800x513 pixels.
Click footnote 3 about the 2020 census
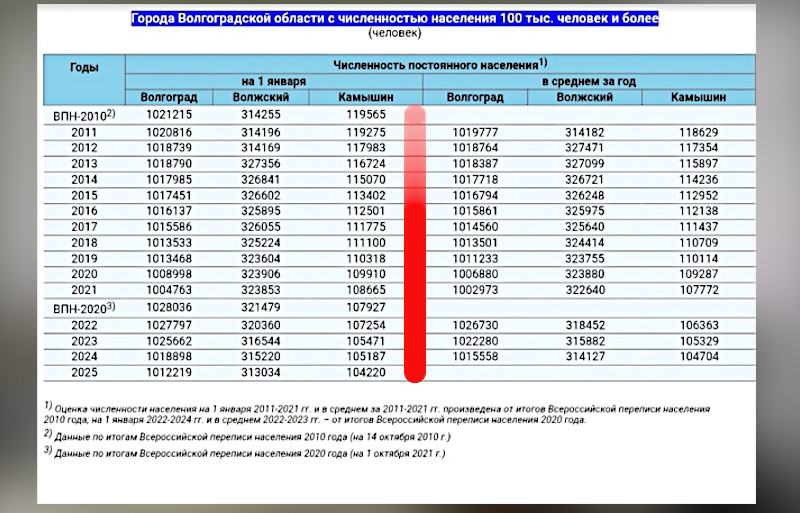coord(245,453)
